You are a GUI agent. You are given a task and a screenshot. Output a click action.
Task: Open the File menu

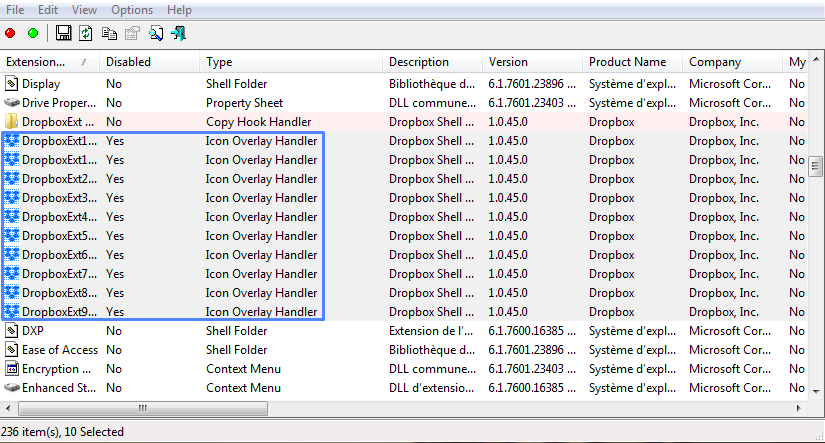click(15, 9)
